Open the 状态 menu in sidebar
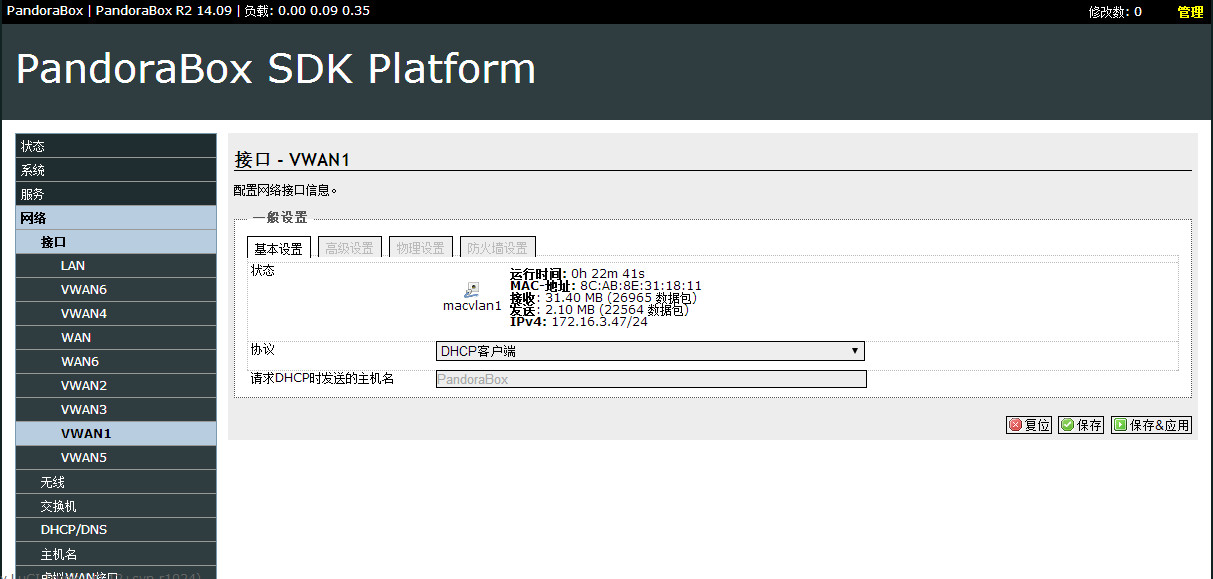This screenshot has width=1213, height=579. coord(116,146)
